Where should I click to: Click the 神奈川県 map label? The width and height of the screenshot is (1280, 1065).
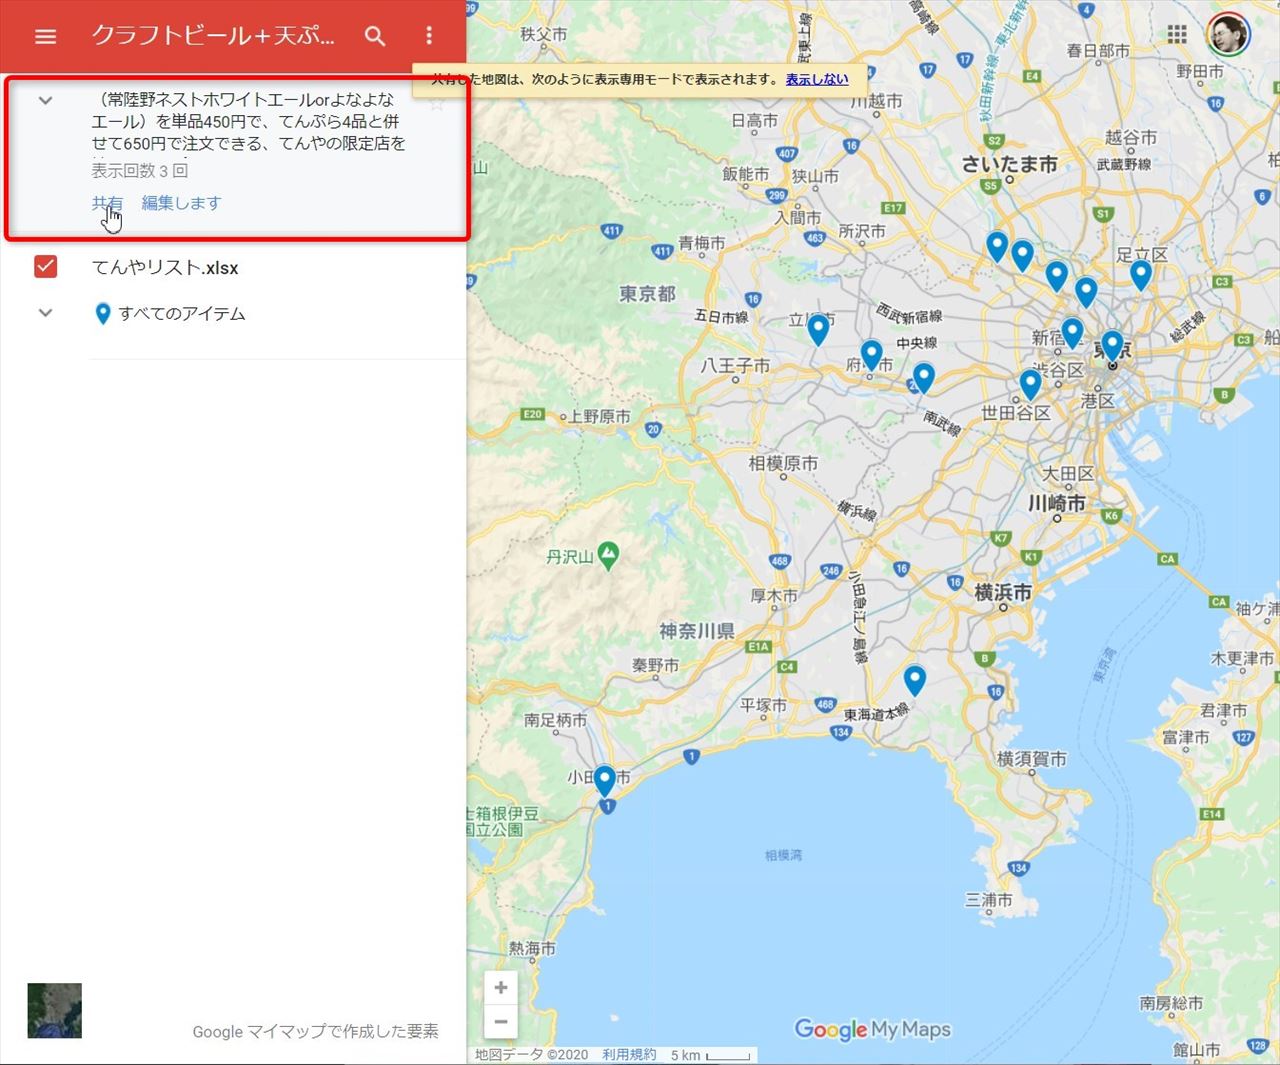point(697,631)
